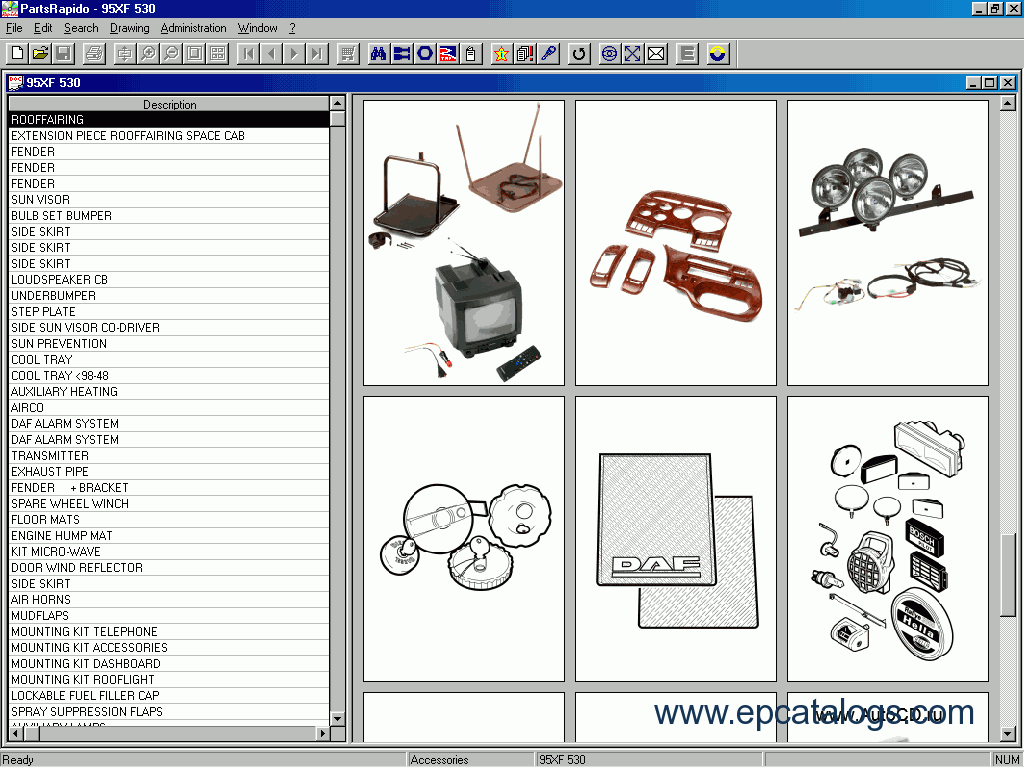This screenshot has width=1024, height=768.
Task: Open the Search menu
Action: 81,28
